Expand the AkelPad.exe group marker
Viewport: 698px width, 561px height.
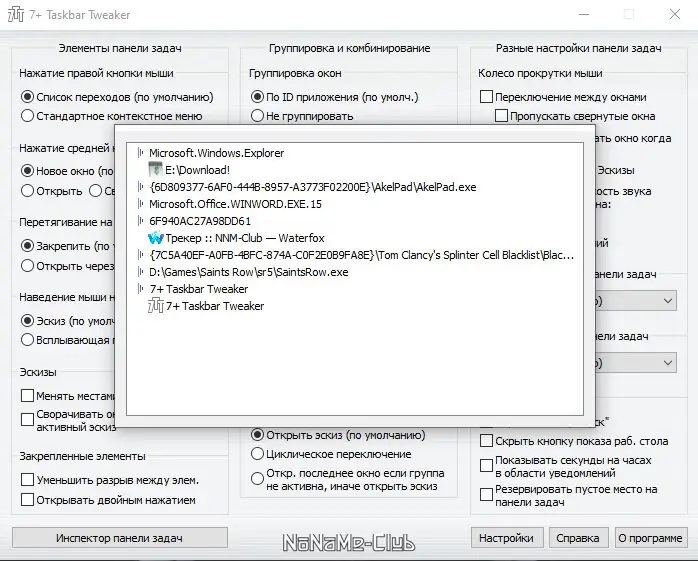click(x=141, y=187)
